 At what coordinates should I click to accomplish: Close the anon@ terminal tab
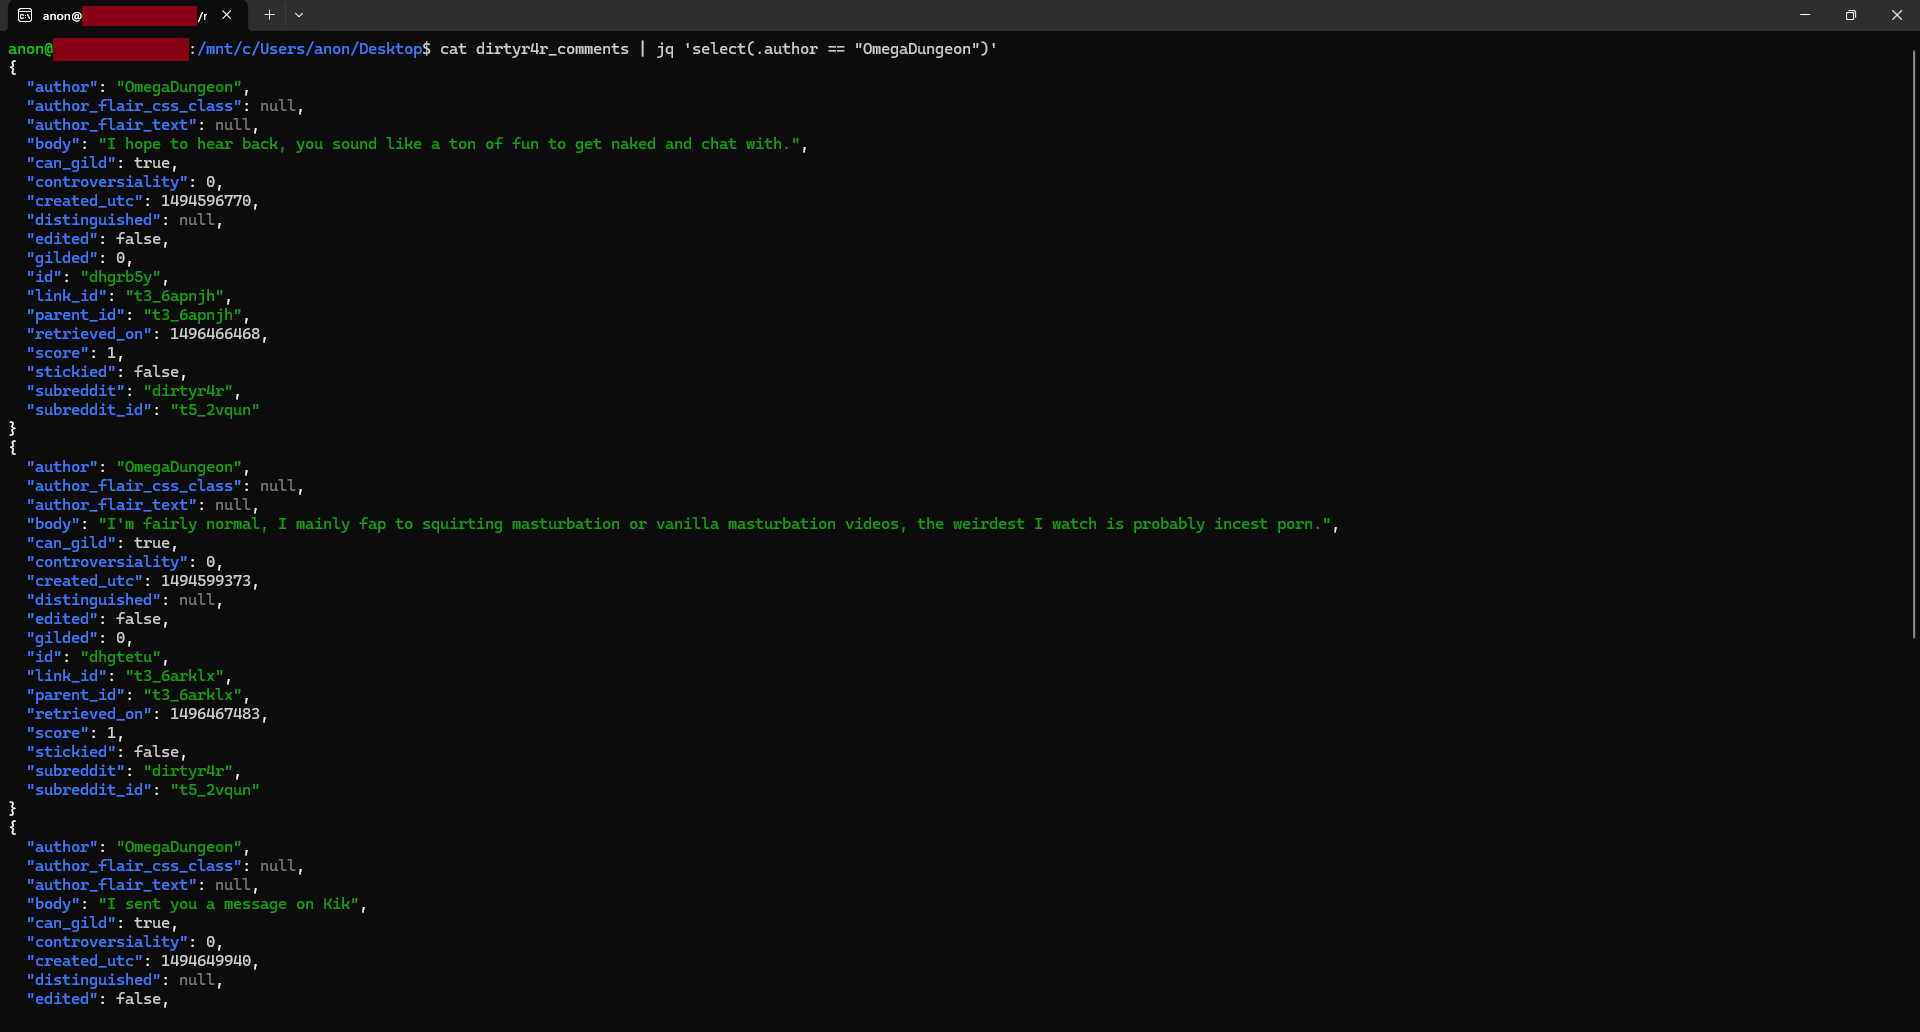[227, 15]
